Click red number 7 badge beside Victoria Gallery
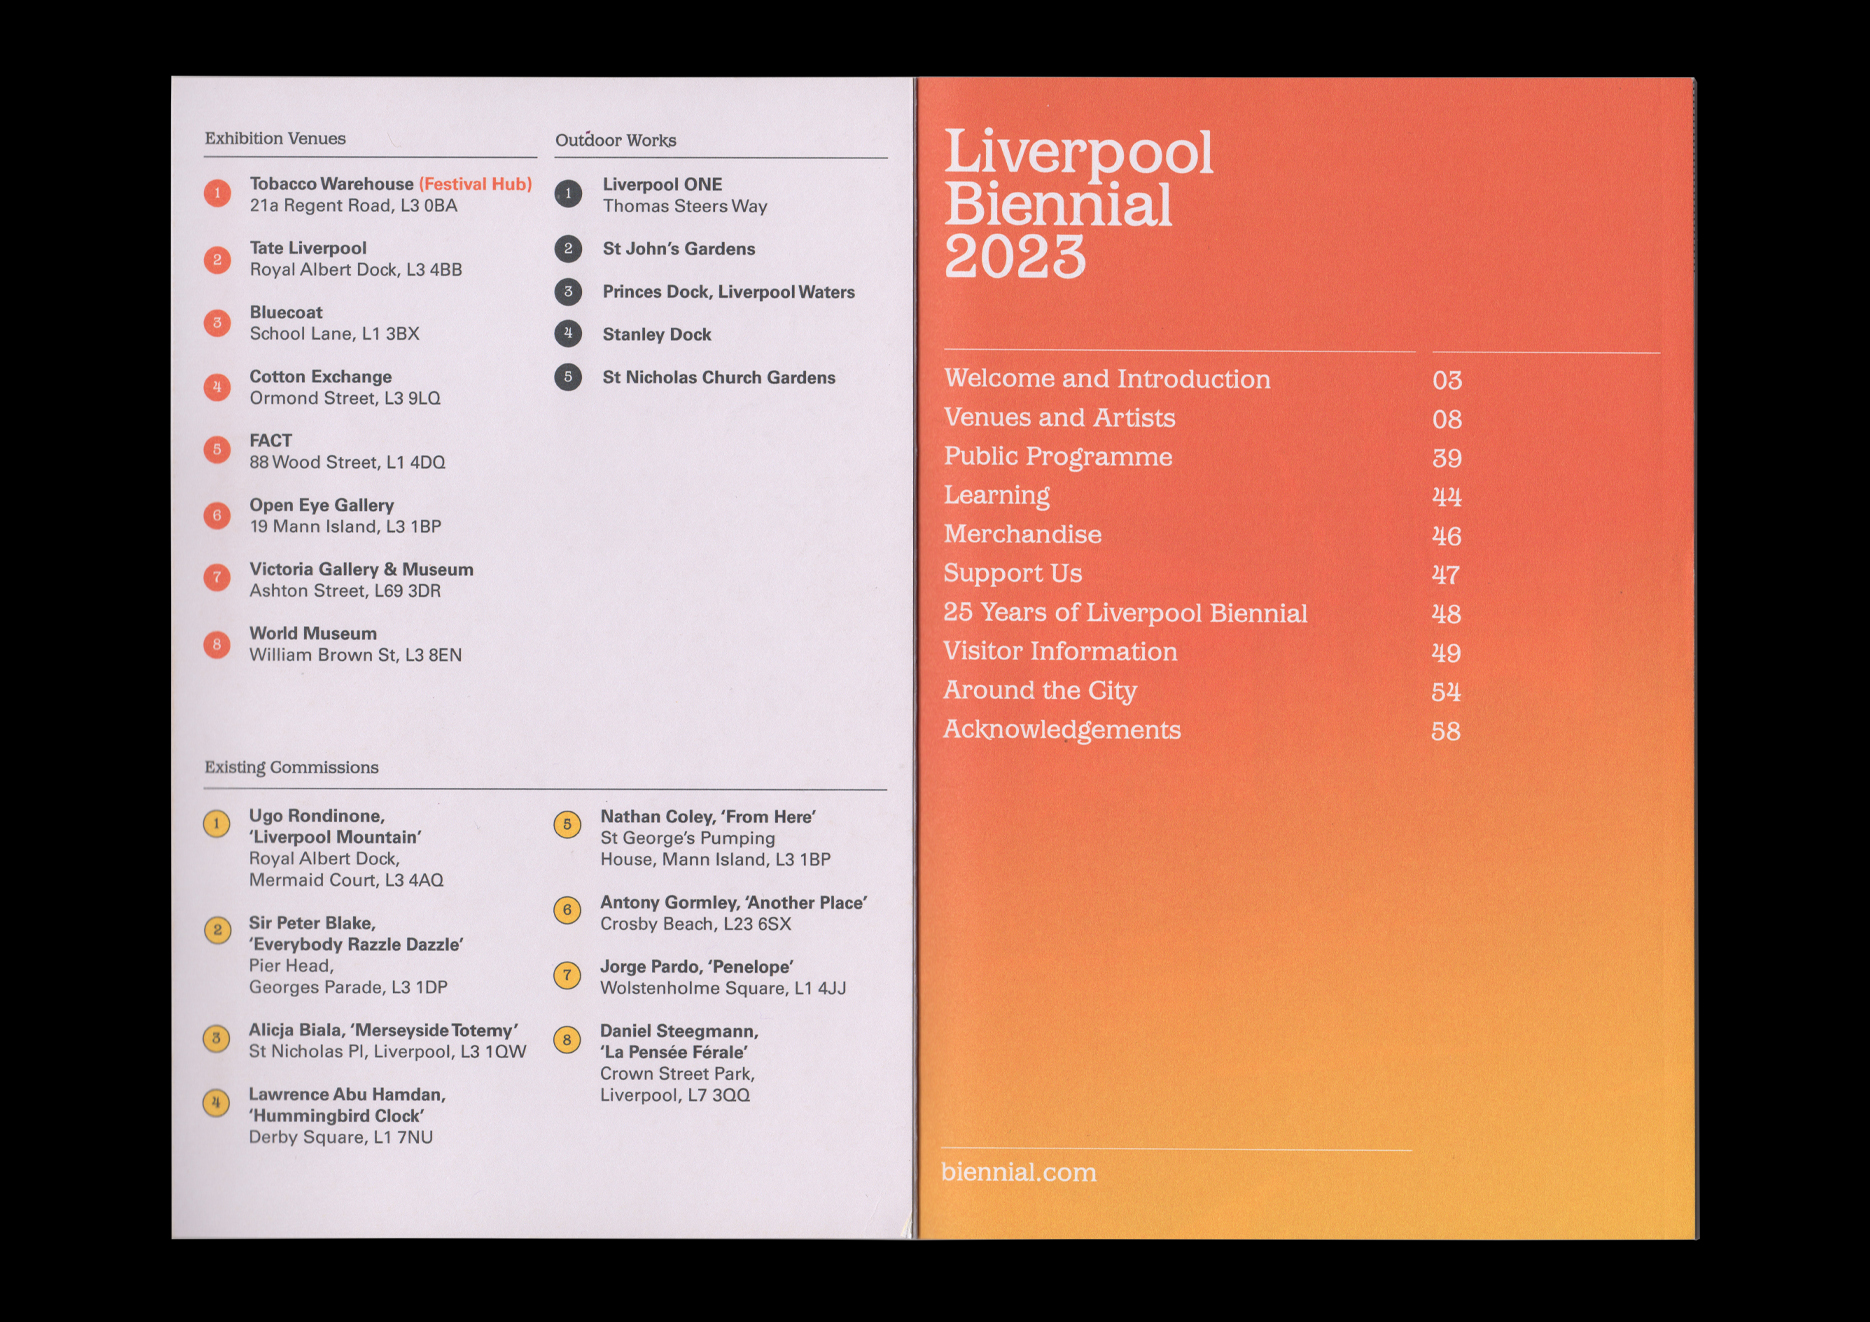The width and height of the screenshot is (1870, 1322). (217, 577)
